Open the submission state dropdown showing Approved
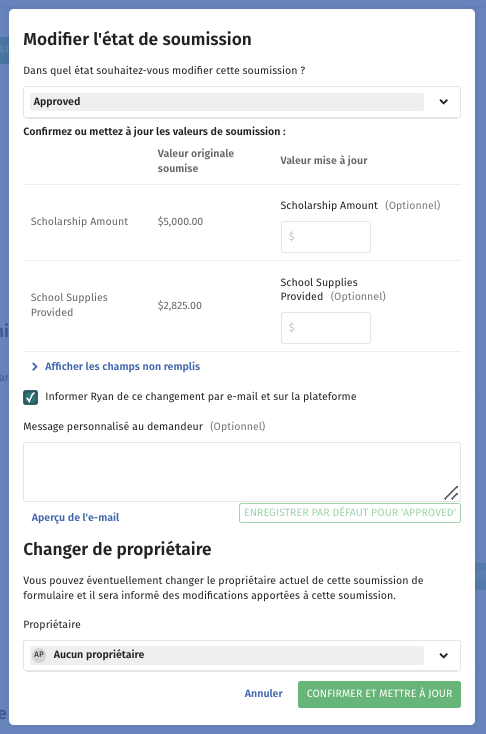486x734 pixels. pos(242,102)
